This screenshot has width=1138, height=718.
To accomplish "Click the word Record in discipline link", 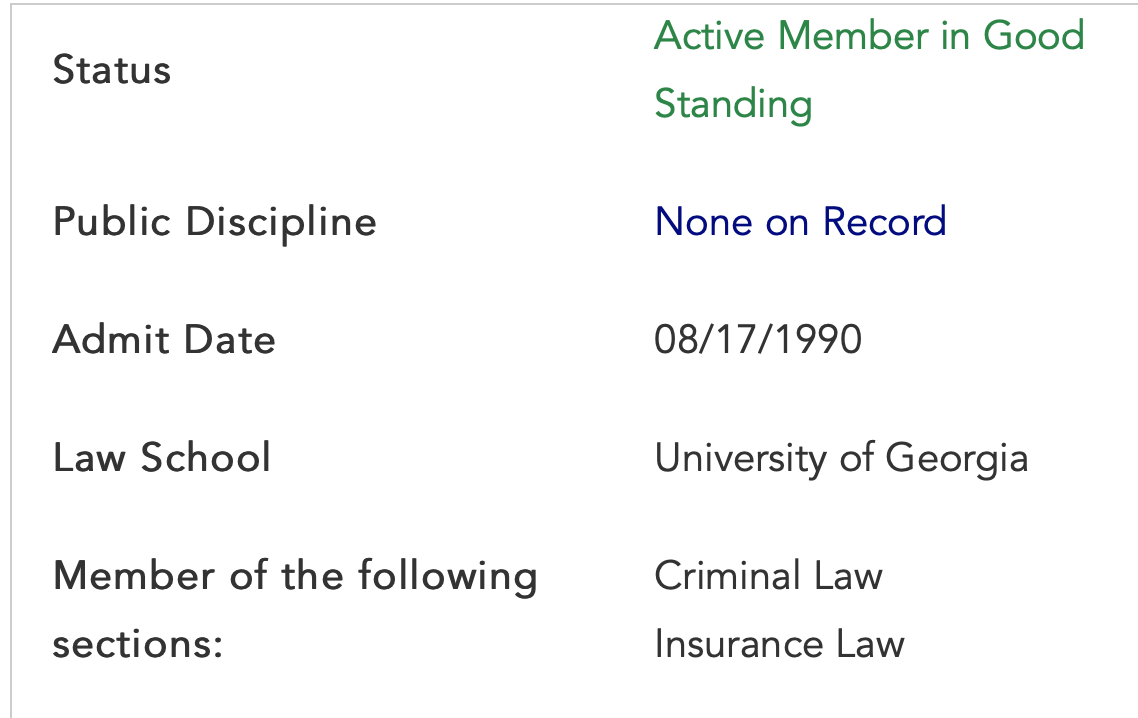I will (x=885, y=221).
